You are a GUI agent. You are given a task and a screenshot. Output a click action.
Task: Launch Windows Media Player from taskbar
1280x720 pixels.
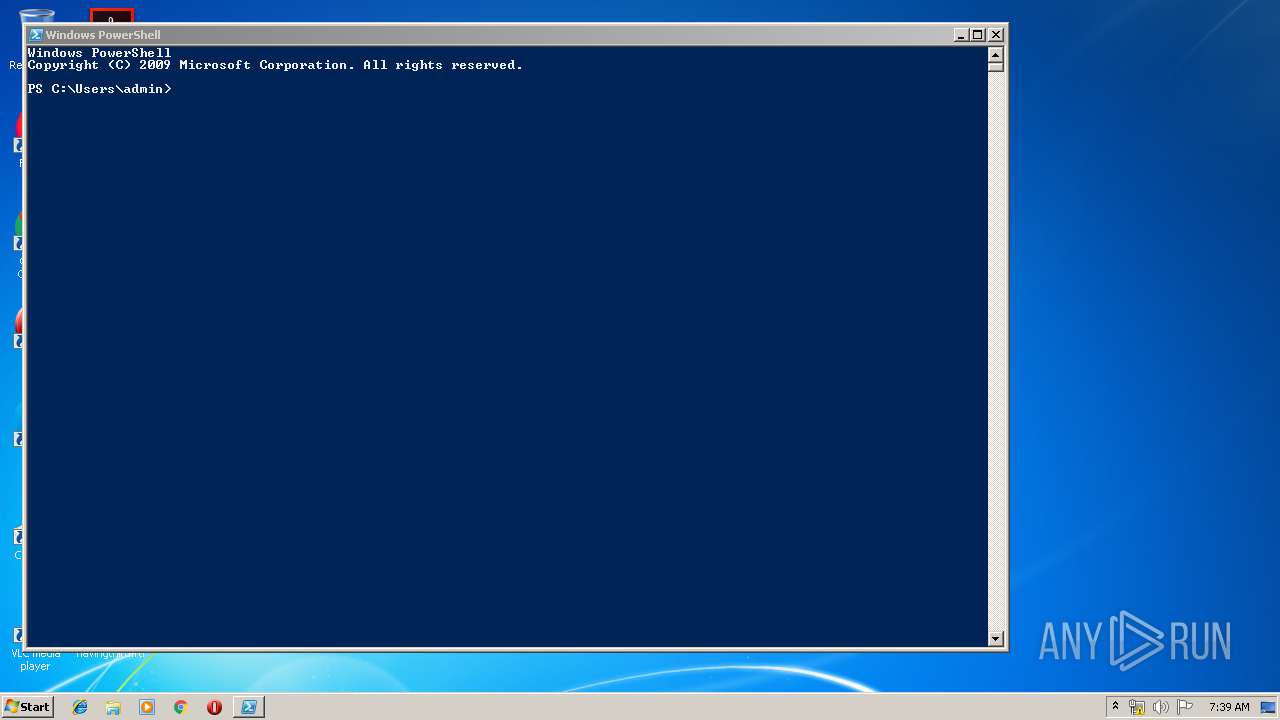click(x=147, y=707)
